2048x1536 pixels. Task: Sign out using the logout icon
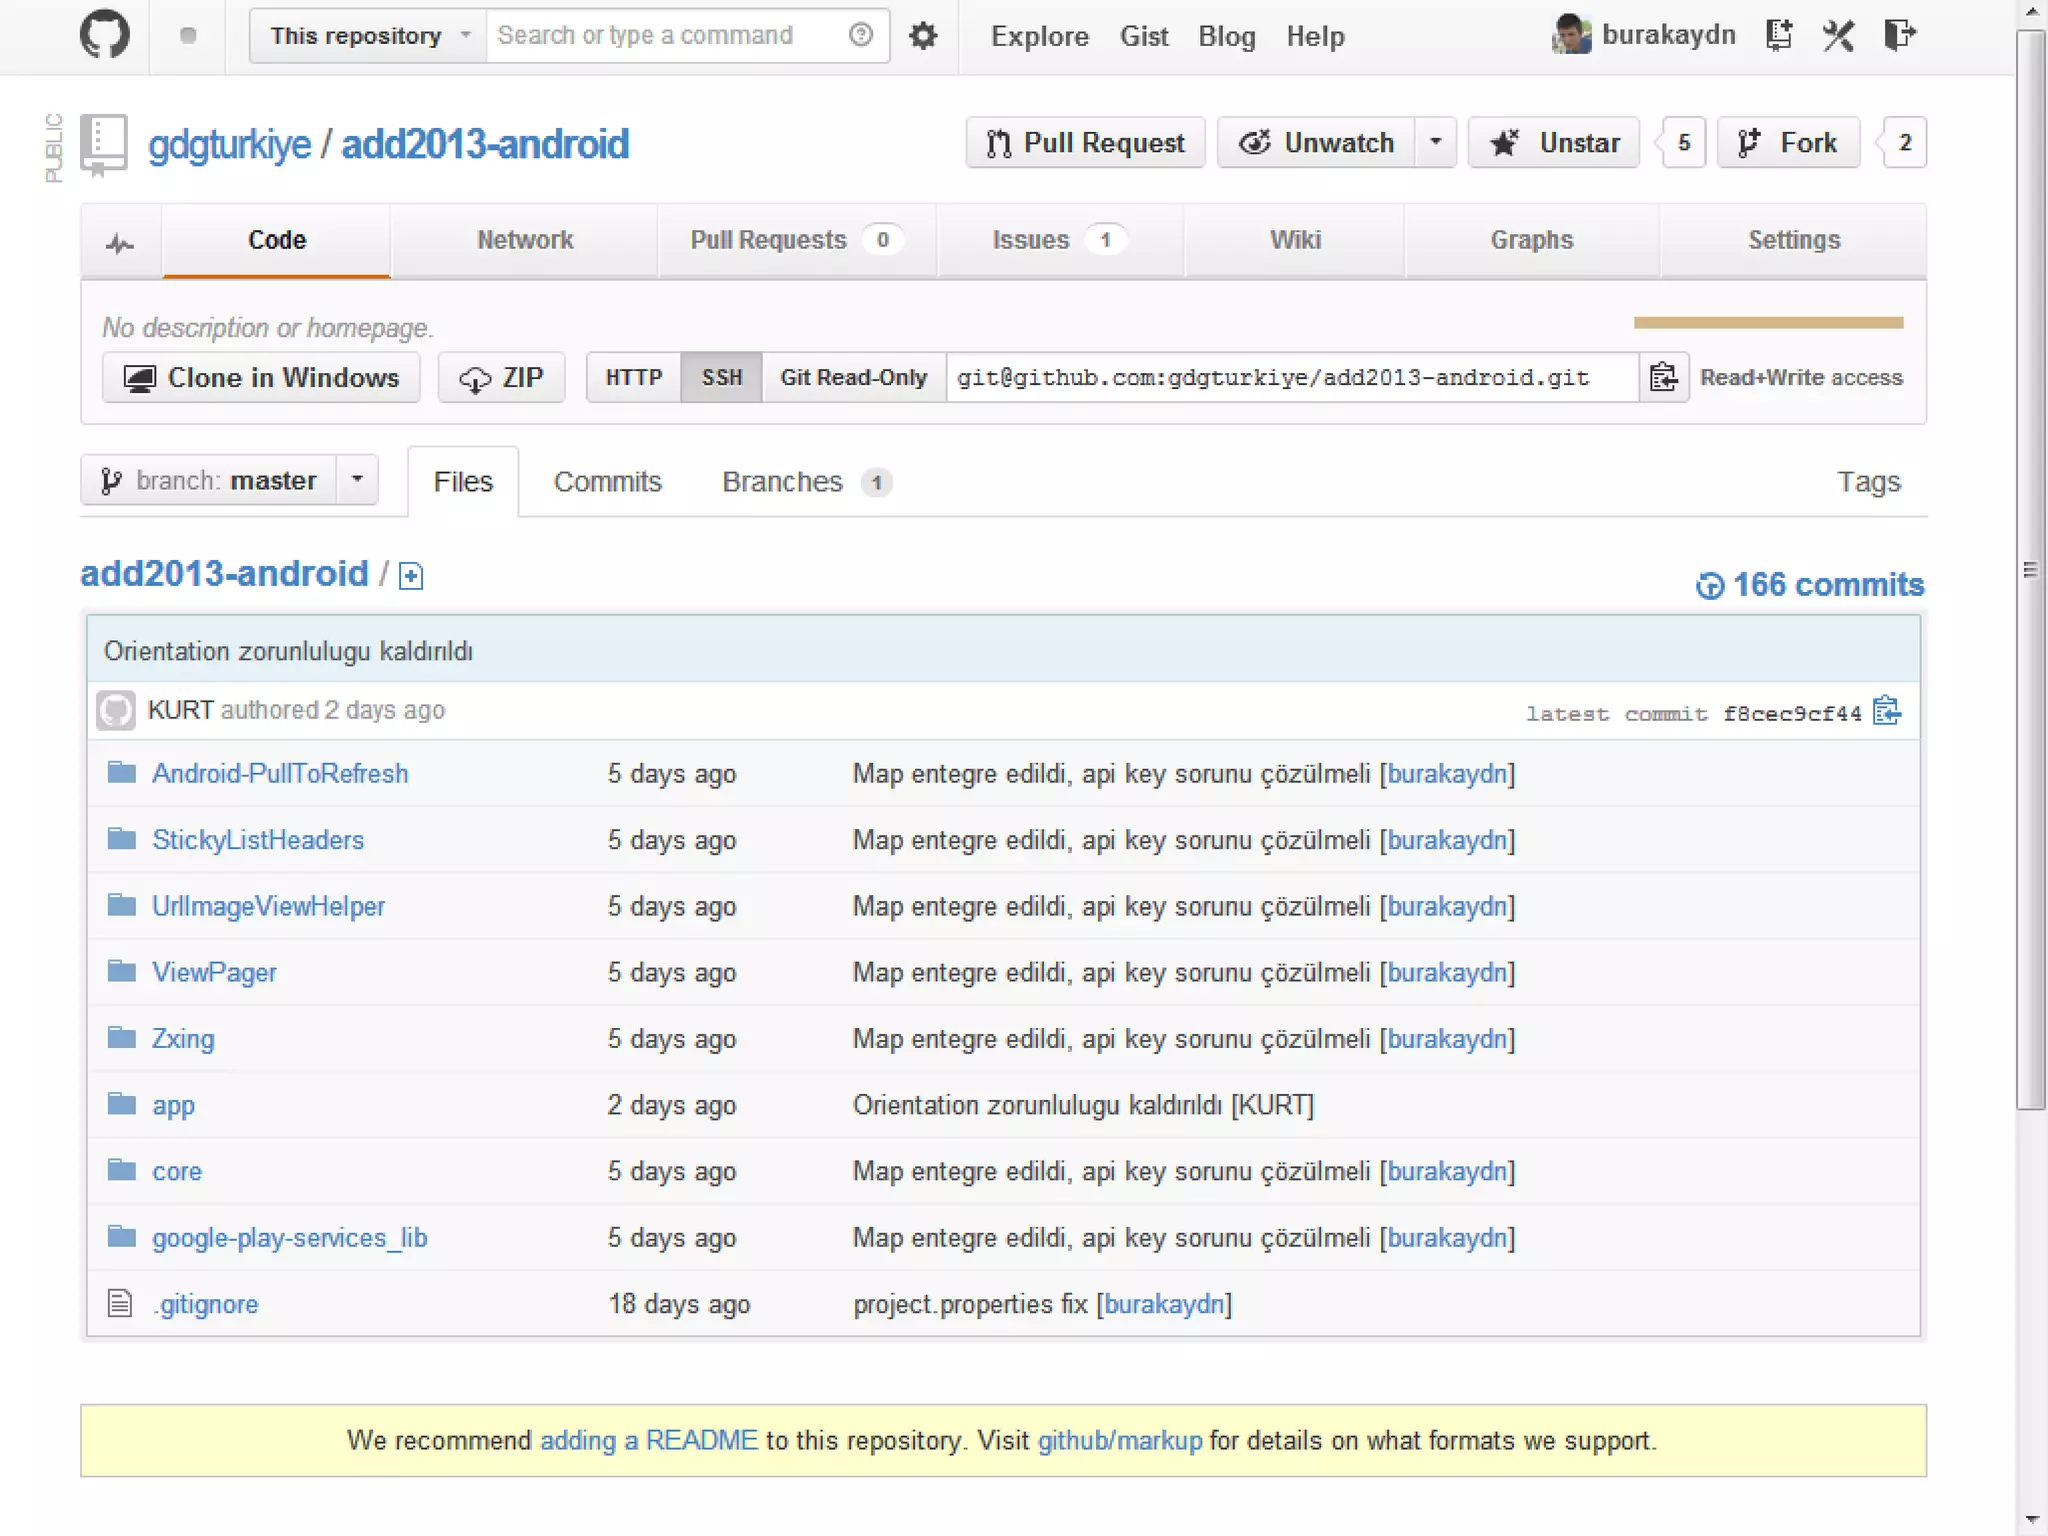click(1899, 35)
